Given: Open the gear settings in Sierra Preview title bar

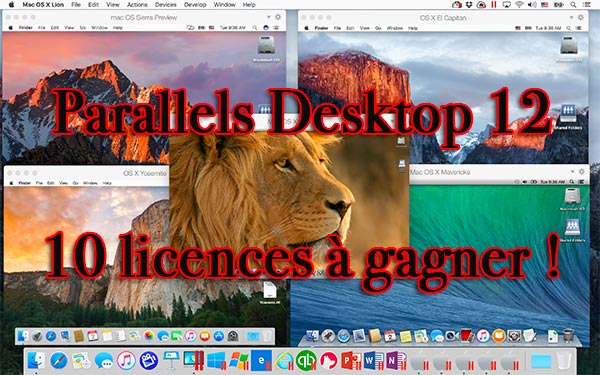Looking at the screenshot, I should point(278,17).
